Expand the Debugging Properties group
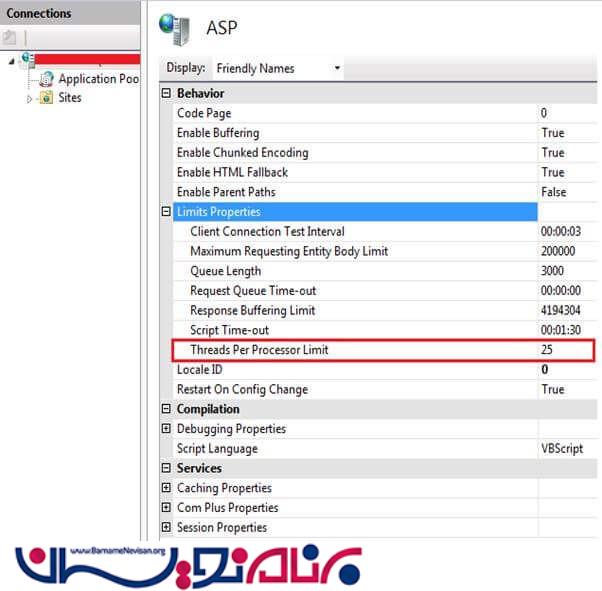602x591 pixels. [x=166, y=428]
